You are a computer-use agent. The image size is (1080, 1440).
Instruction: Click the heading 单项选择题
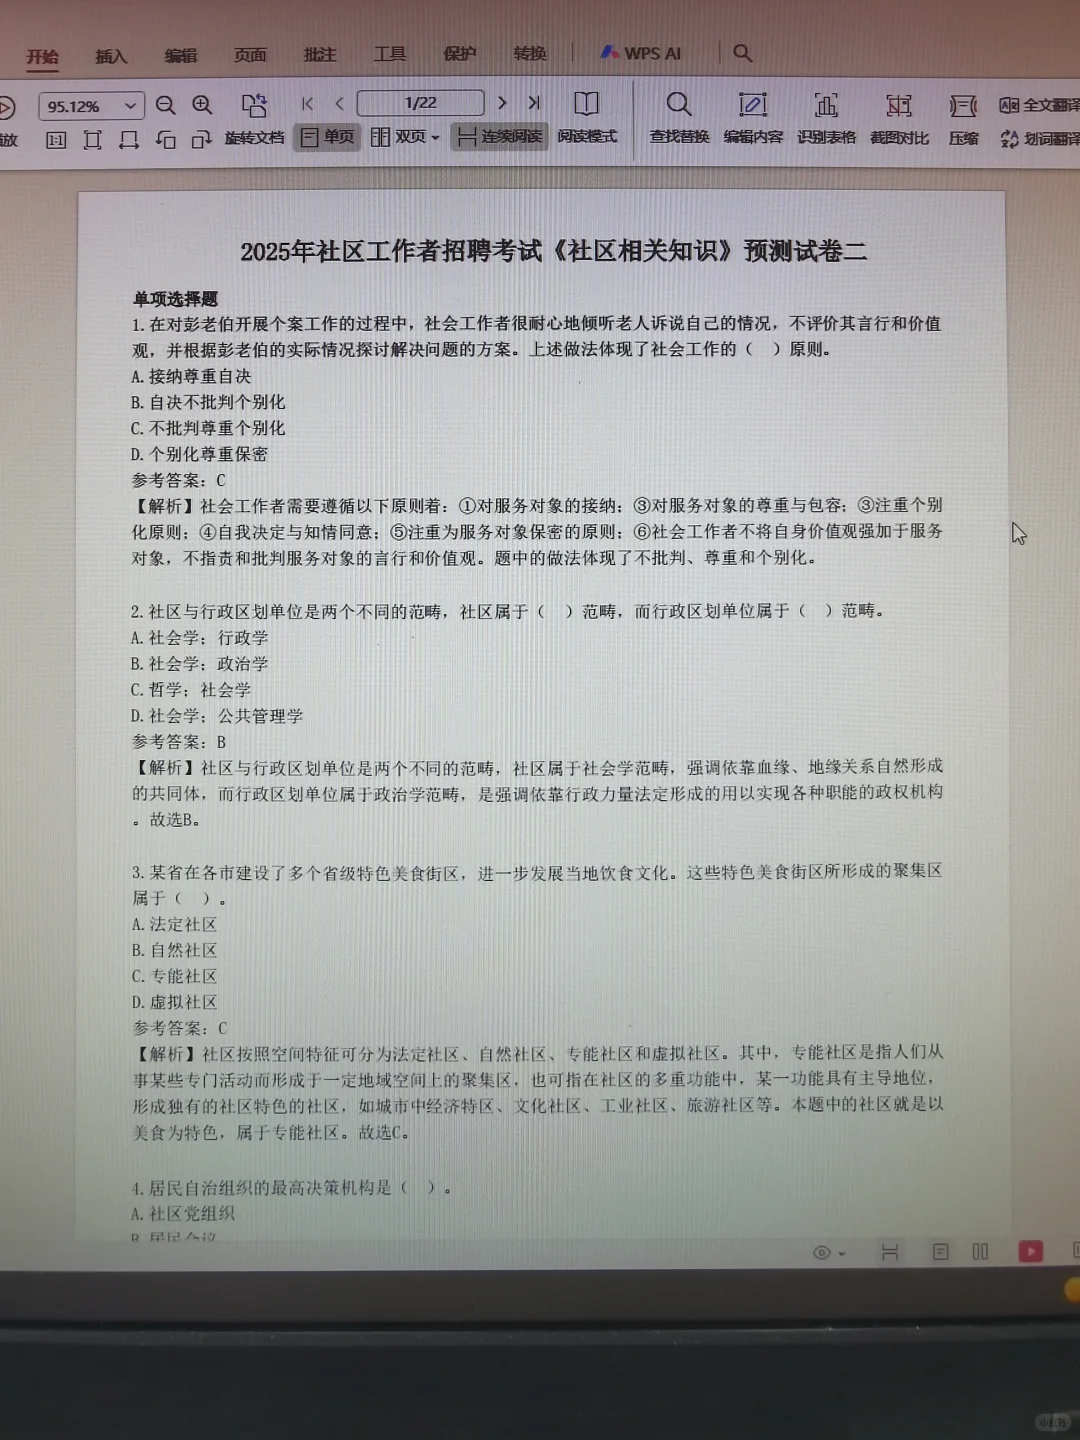pos(175,299)
